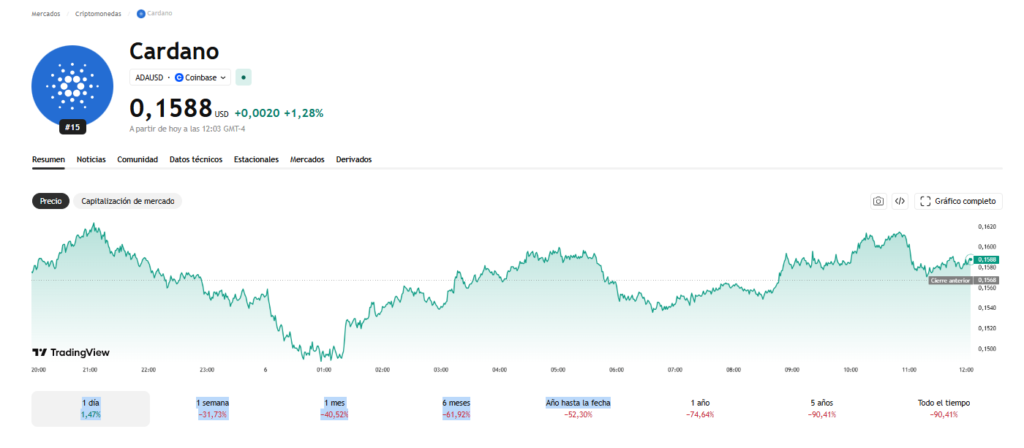Select the 5 años time range
The image size is (1024, 448).
822,409
